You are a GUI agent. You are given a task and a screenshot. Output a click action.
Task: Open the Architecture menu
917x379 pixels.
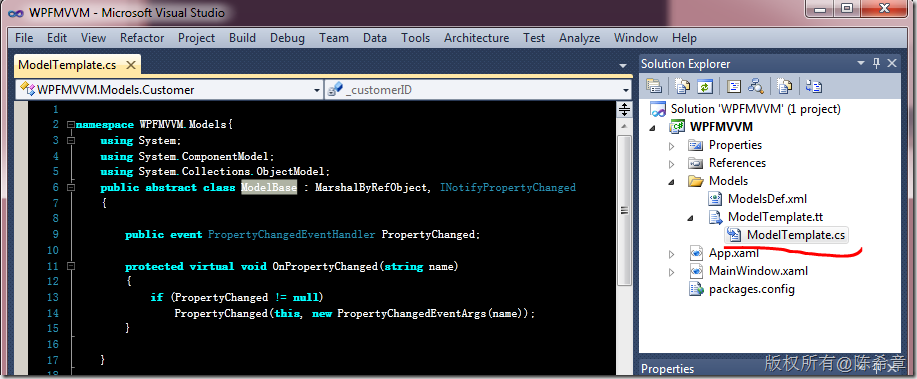477,38
